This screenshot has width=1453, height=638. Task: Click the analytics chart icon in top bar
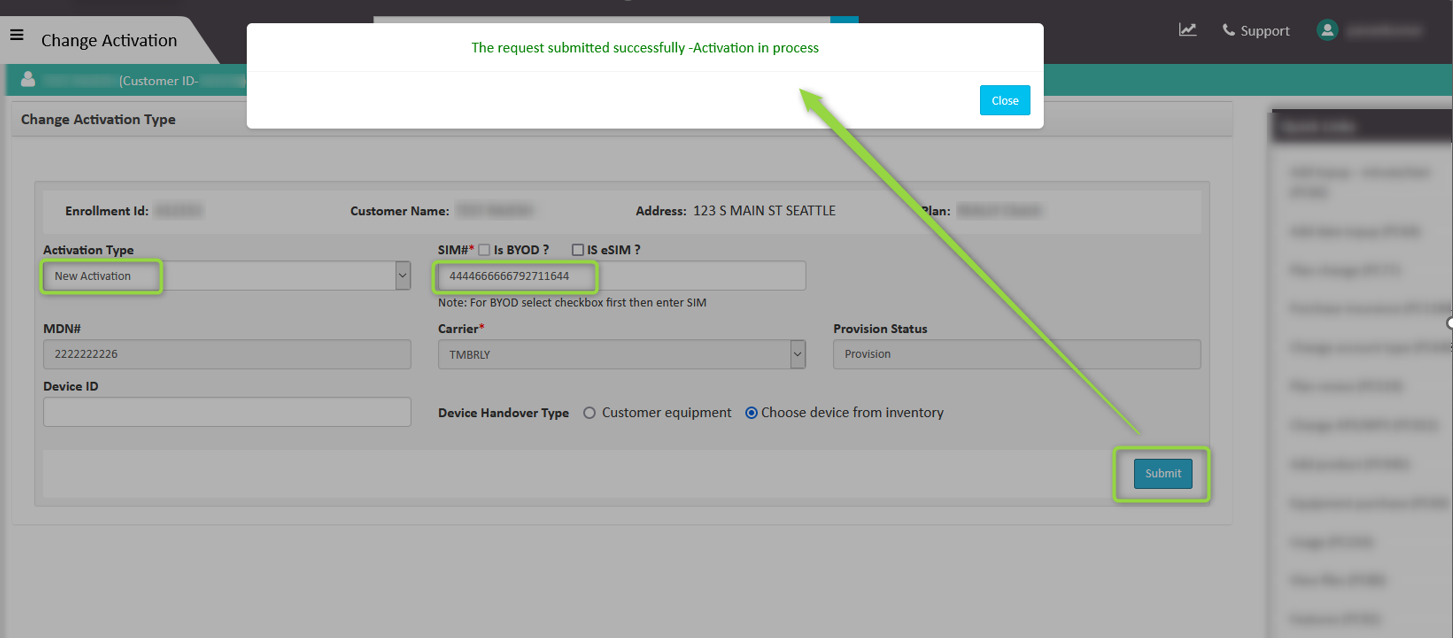(x=1187, y=30)
